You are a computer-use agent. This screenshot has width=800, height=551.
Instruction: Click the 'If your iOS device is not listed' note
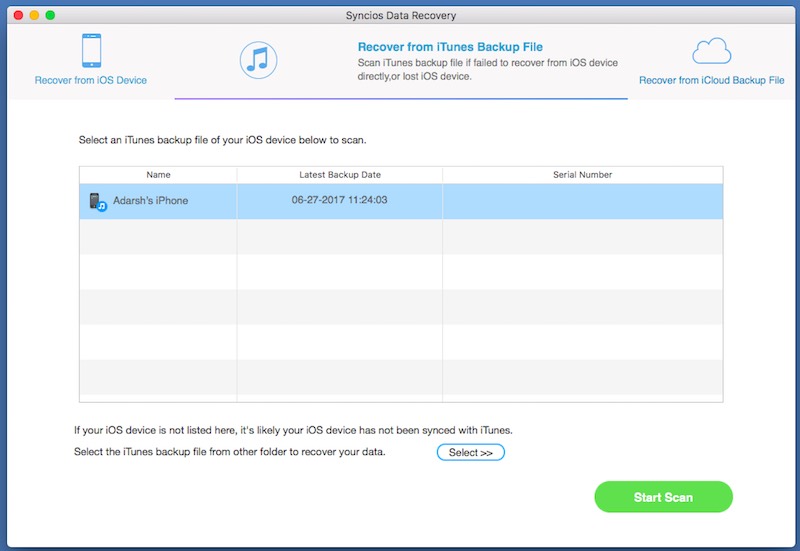click(x=293, y=430)
